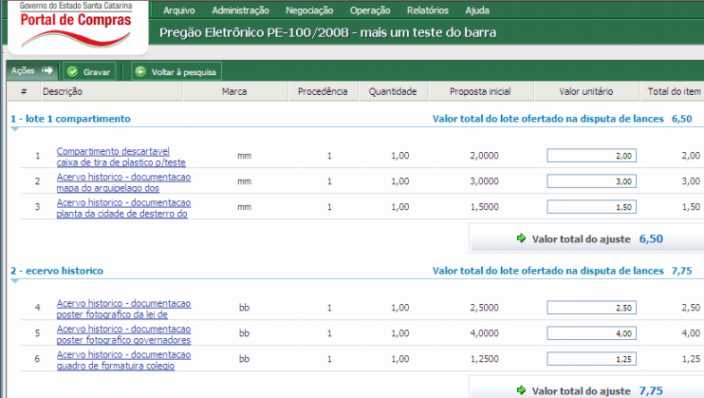The height and width of the screenshot is (398, 704).
Task: Click the Procedência column header
Action: [322, 91]
